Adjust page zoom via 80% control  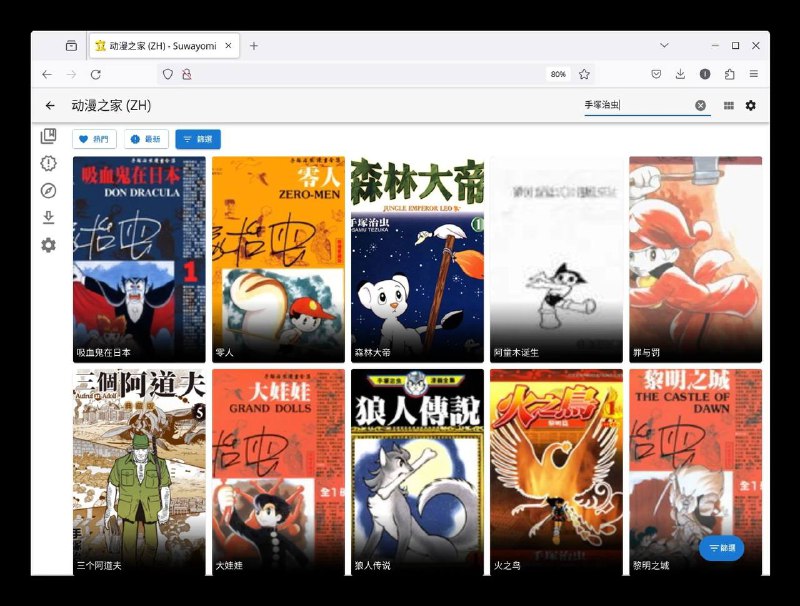pos(558,74)
